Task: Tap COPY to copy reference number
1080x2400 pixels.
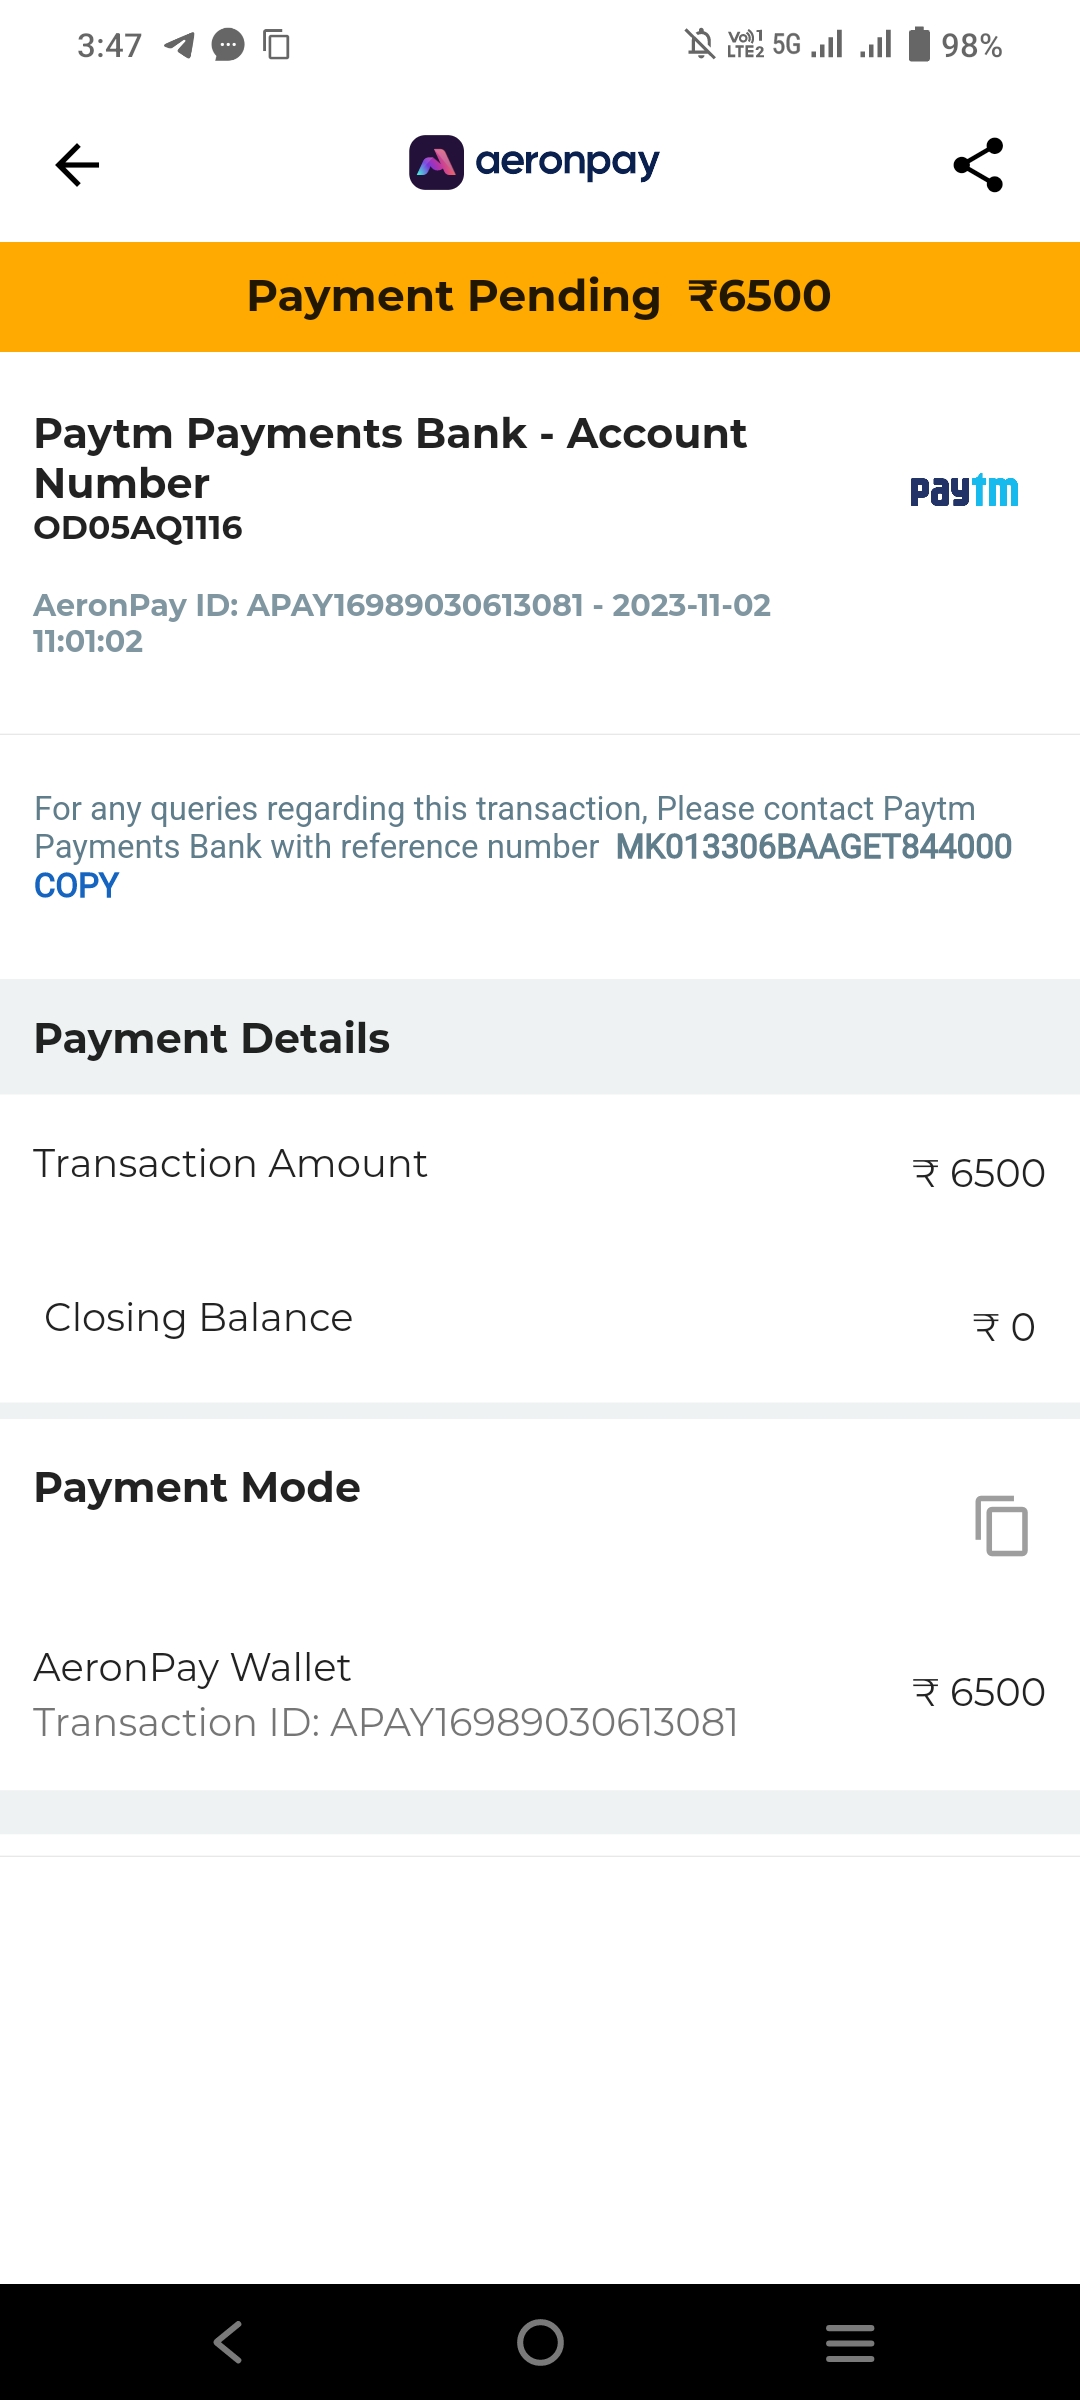Action: coord(76,886)
